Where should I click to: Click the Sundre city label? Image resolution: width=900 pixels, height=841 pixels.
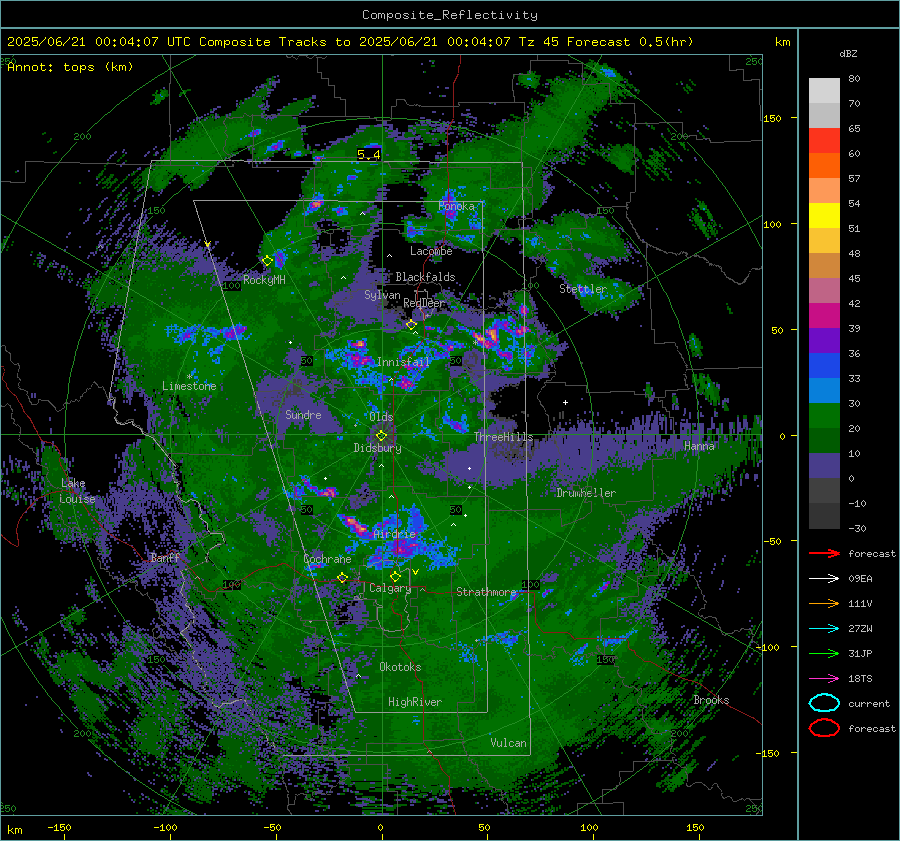[303, 414]
